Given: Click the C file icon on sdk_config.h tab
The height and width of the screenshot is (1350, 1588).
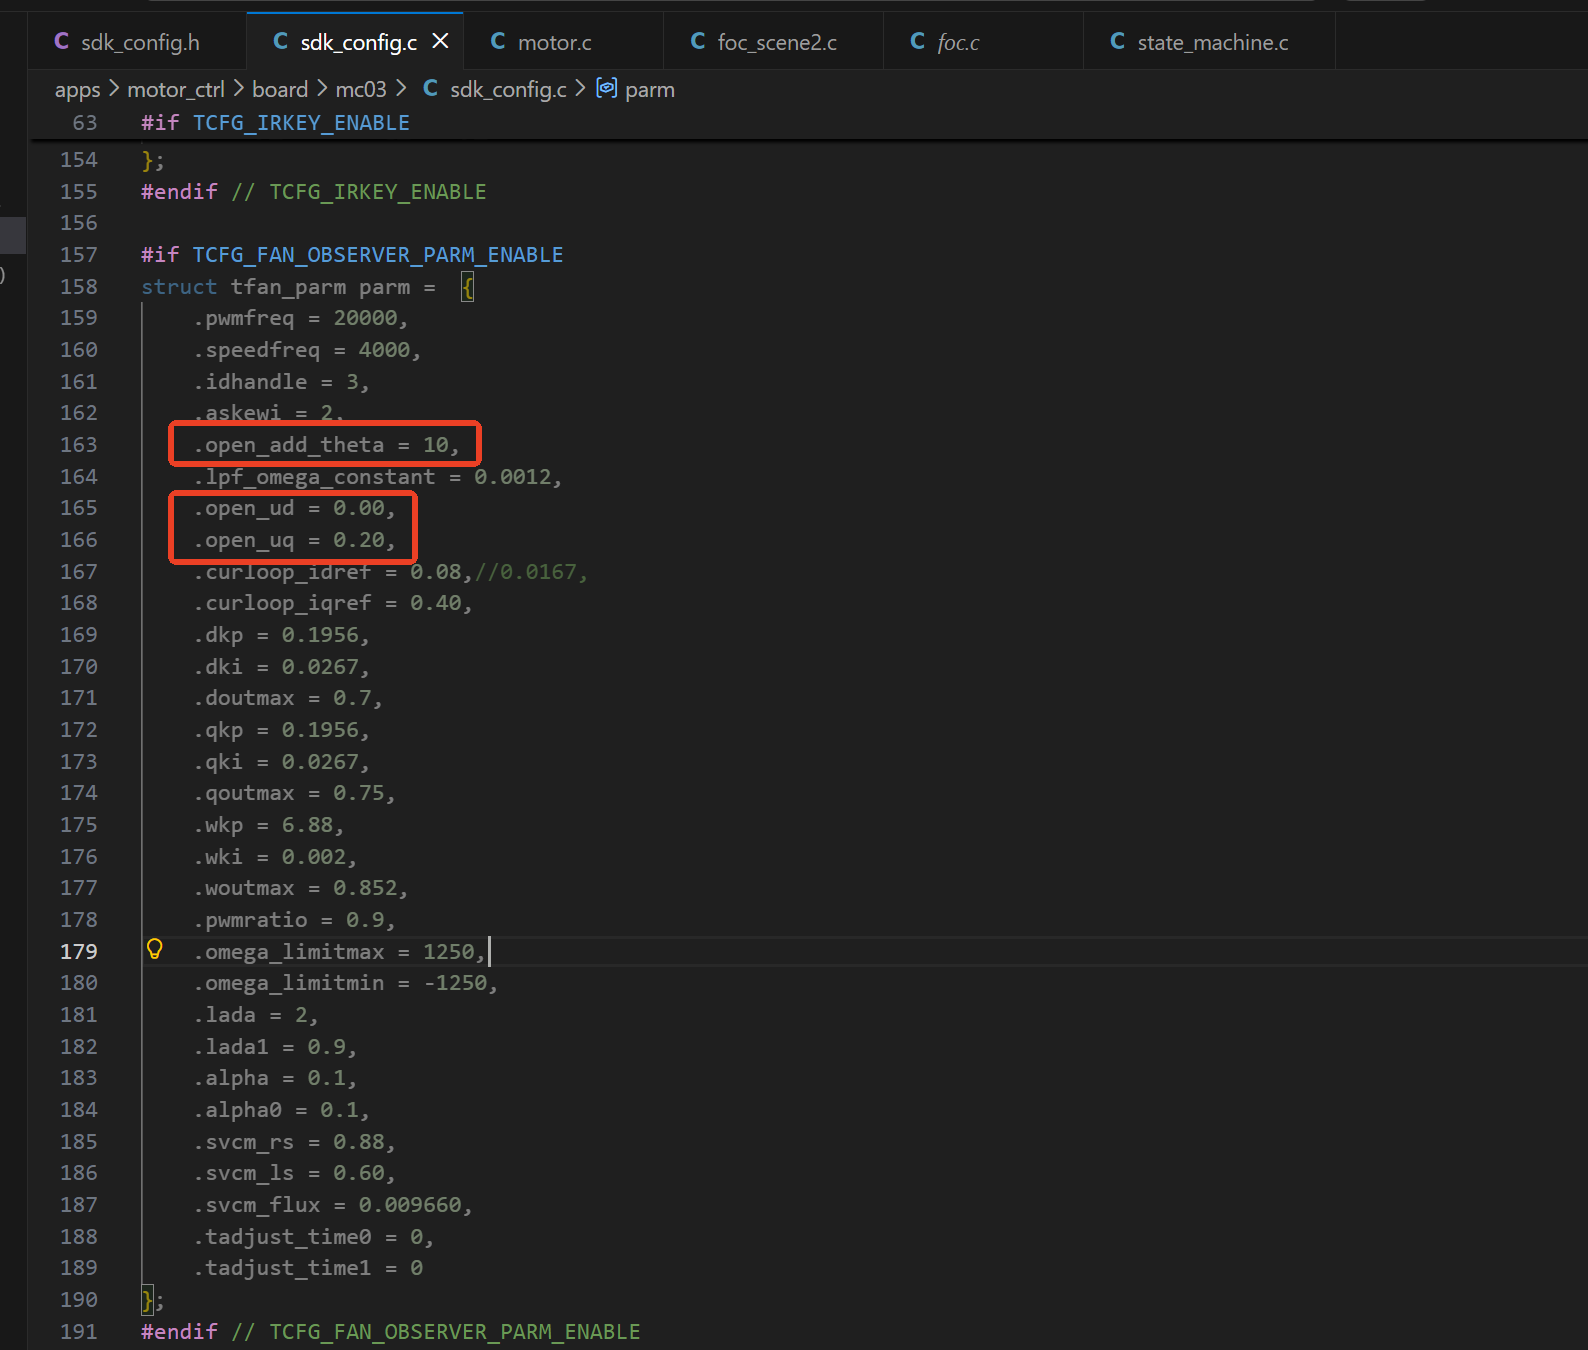Looking at the screenshot, I should pyautogui.click(x=62, y=41).
